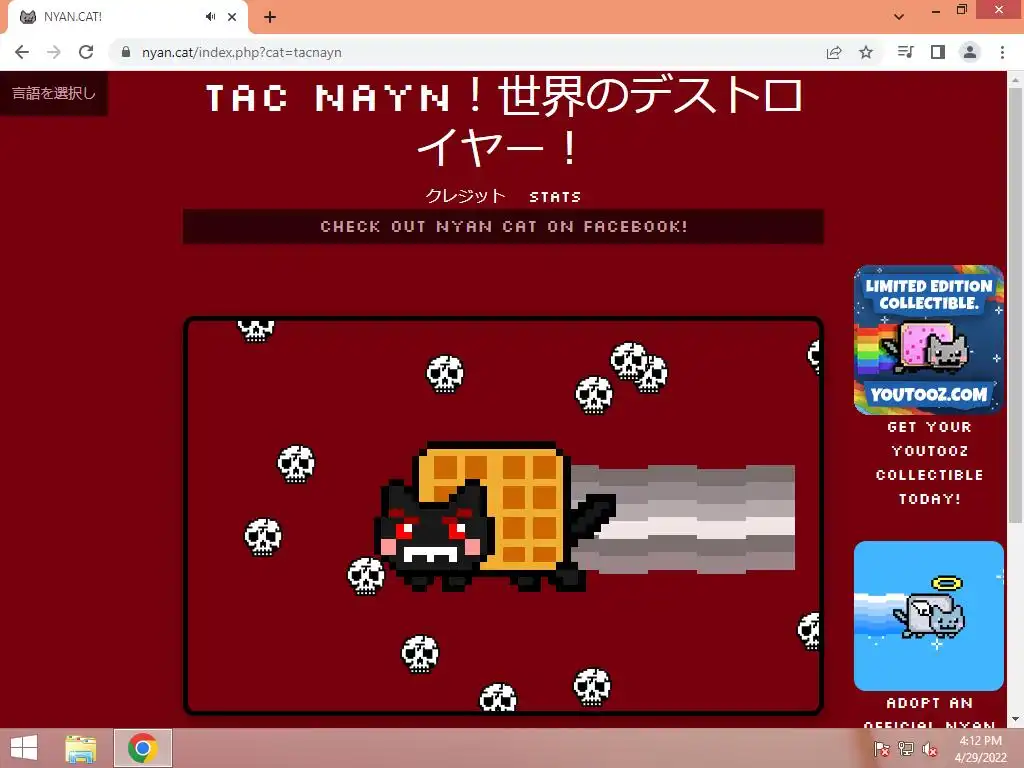Open the language selection dropdown
Screen dimensions: 1024x768
[x=54, y=93]
